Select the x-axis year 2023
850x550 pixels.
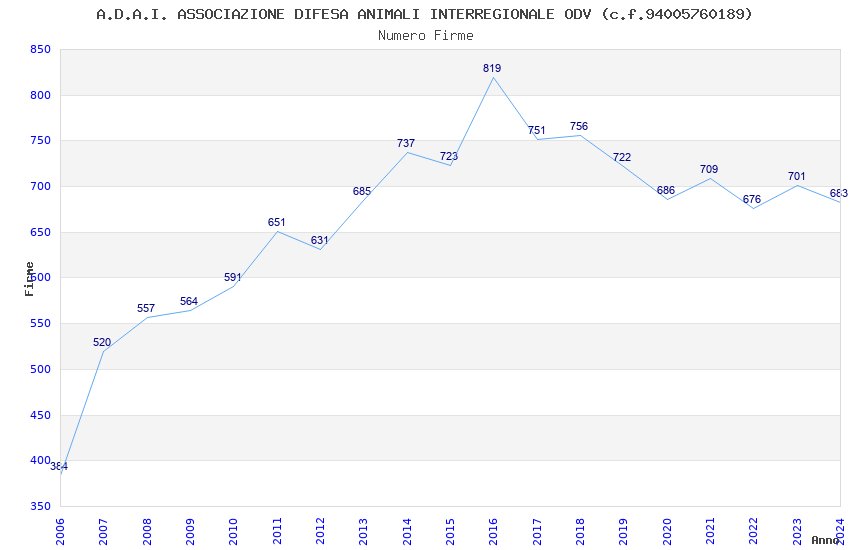coord(797,531)
